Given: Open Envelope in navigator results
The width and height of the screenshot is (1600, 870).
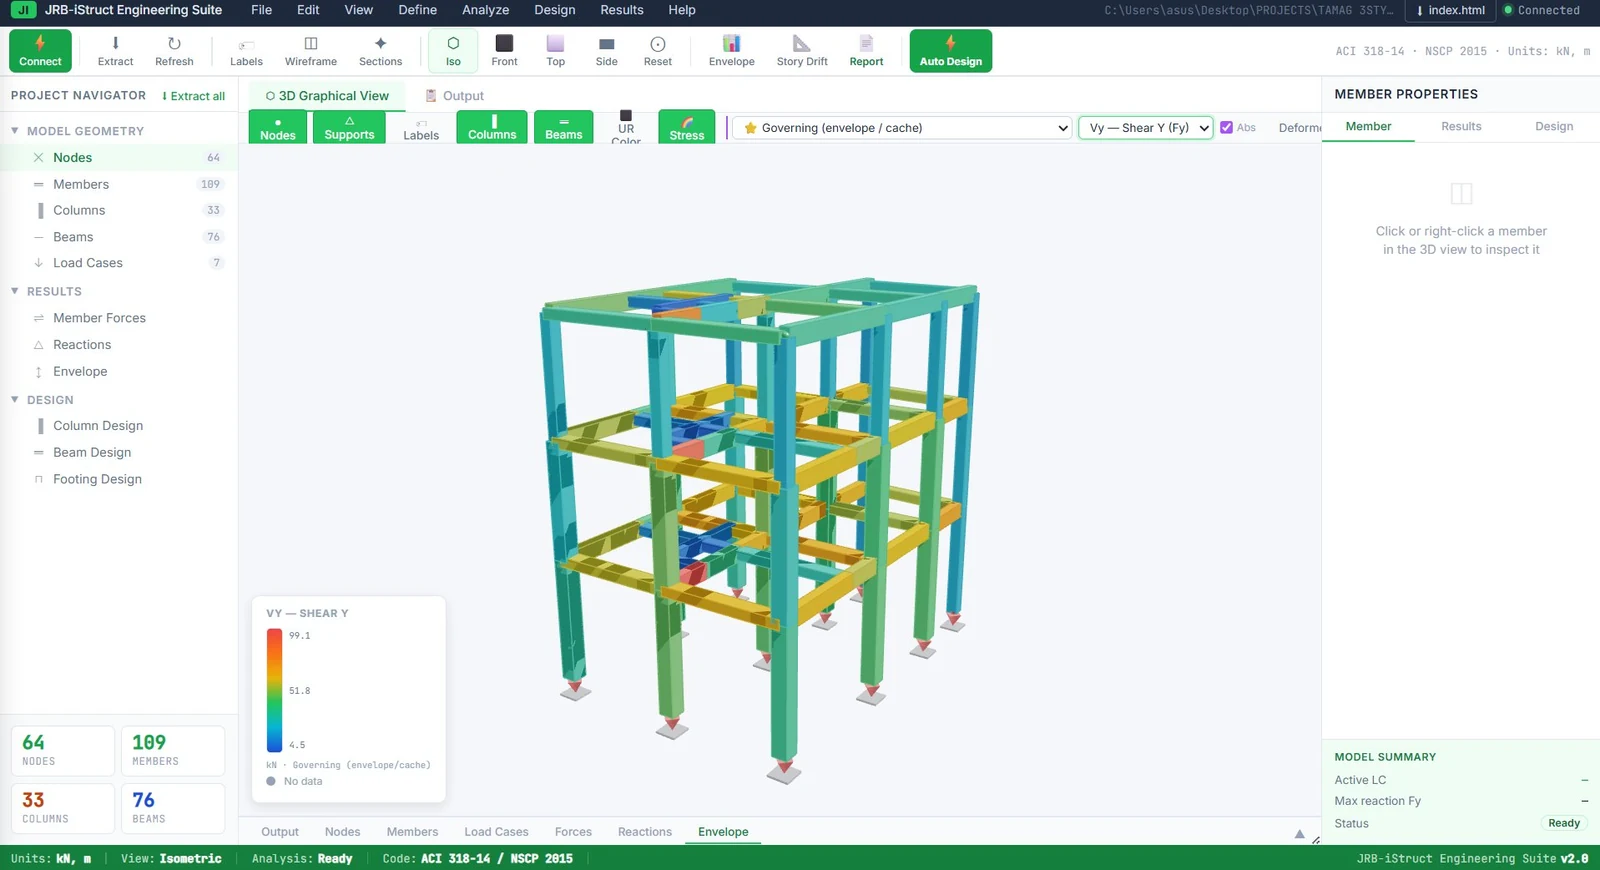Looking at the screenshot, I should pos(119,372).
